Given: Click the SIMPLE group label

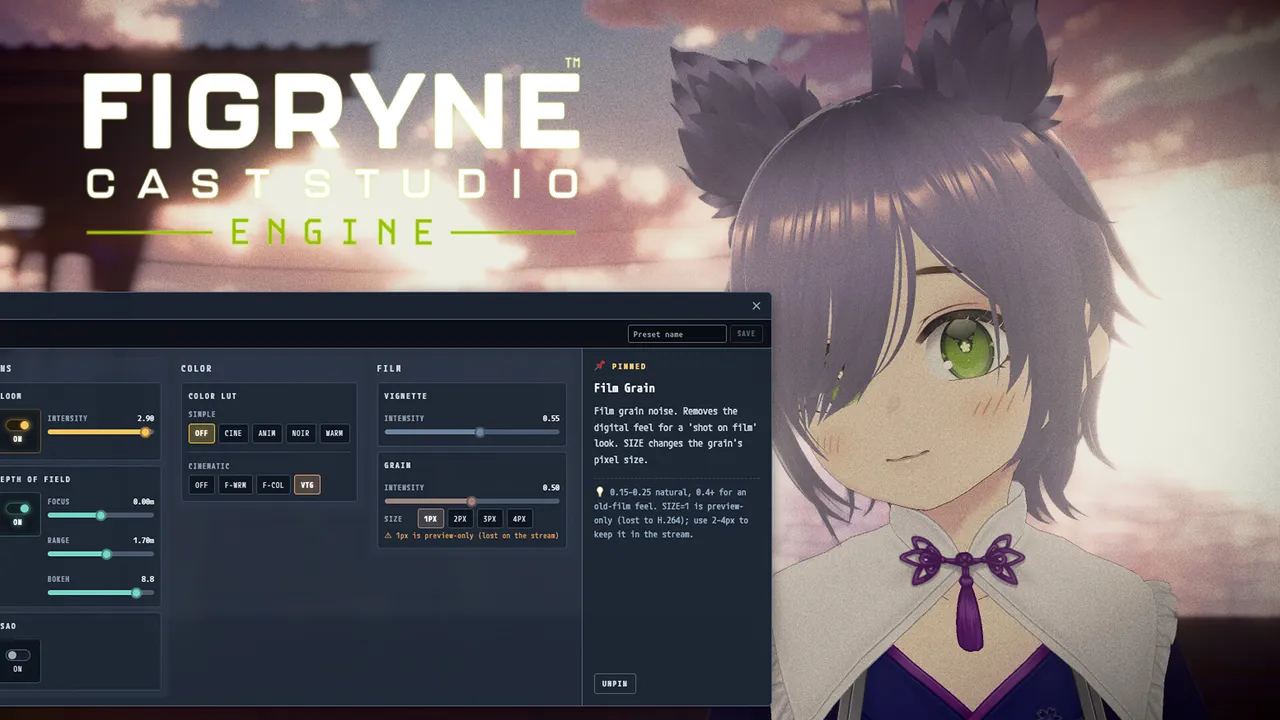Looking at the screenshot, I should click(x=202, y=414).
